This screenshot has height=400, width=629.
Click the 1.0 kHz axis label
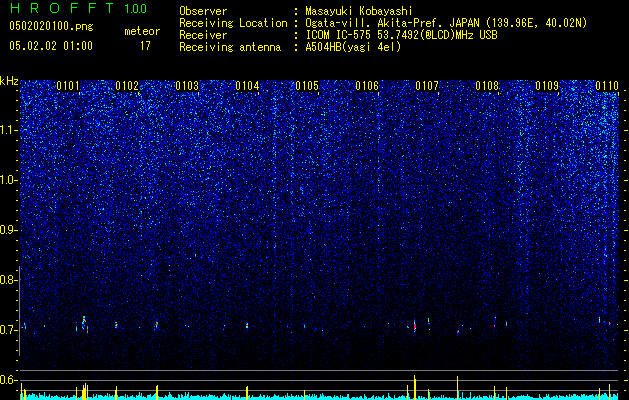click(x=8, y=180)
